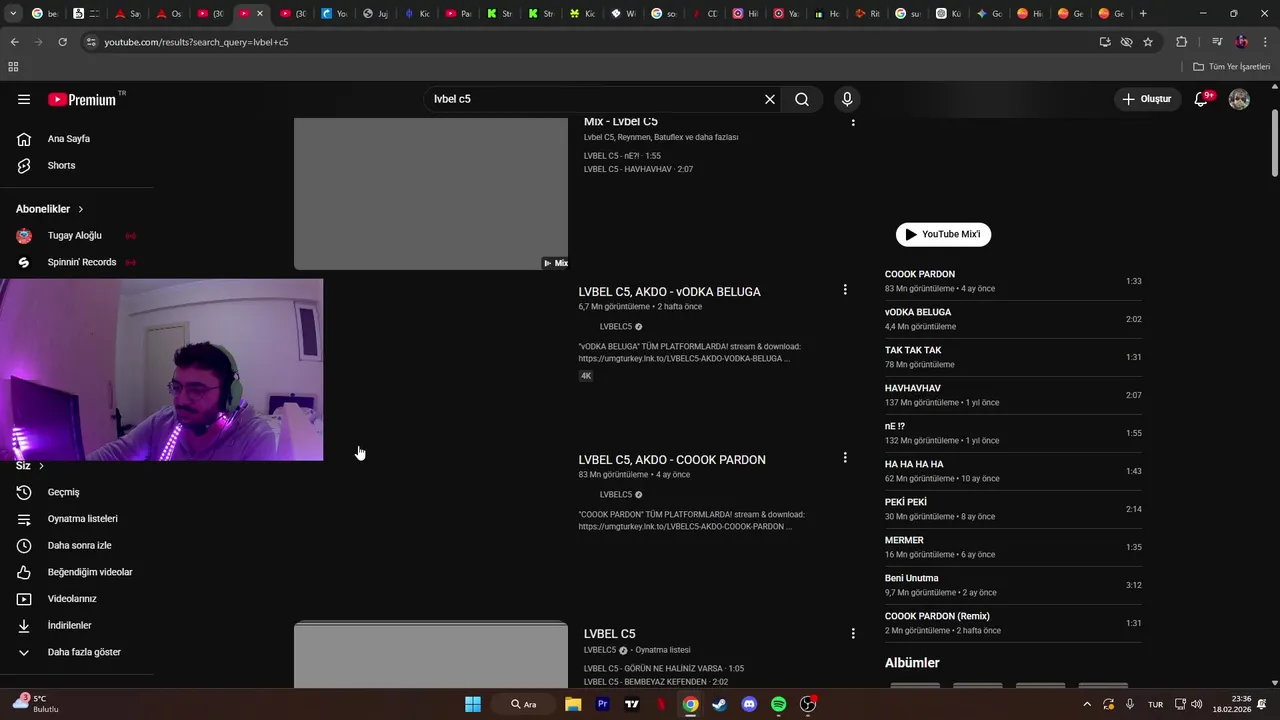Play COOOK PARDON 1:33 in side list
This screenshot has height=720, width=1280.
coord(1013,281)
